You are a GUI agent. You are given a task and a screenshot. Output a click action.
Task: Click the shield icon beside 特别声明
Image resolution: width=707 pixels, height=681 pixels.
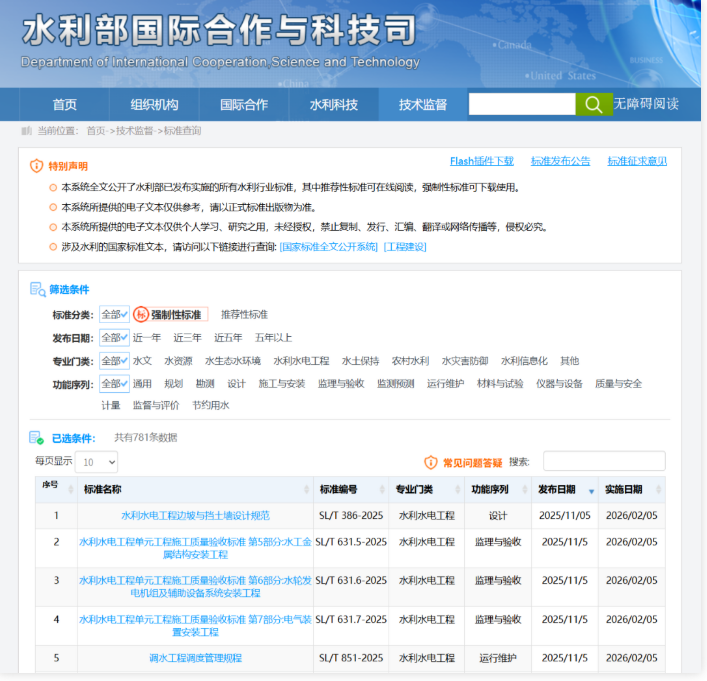point(36,166)
